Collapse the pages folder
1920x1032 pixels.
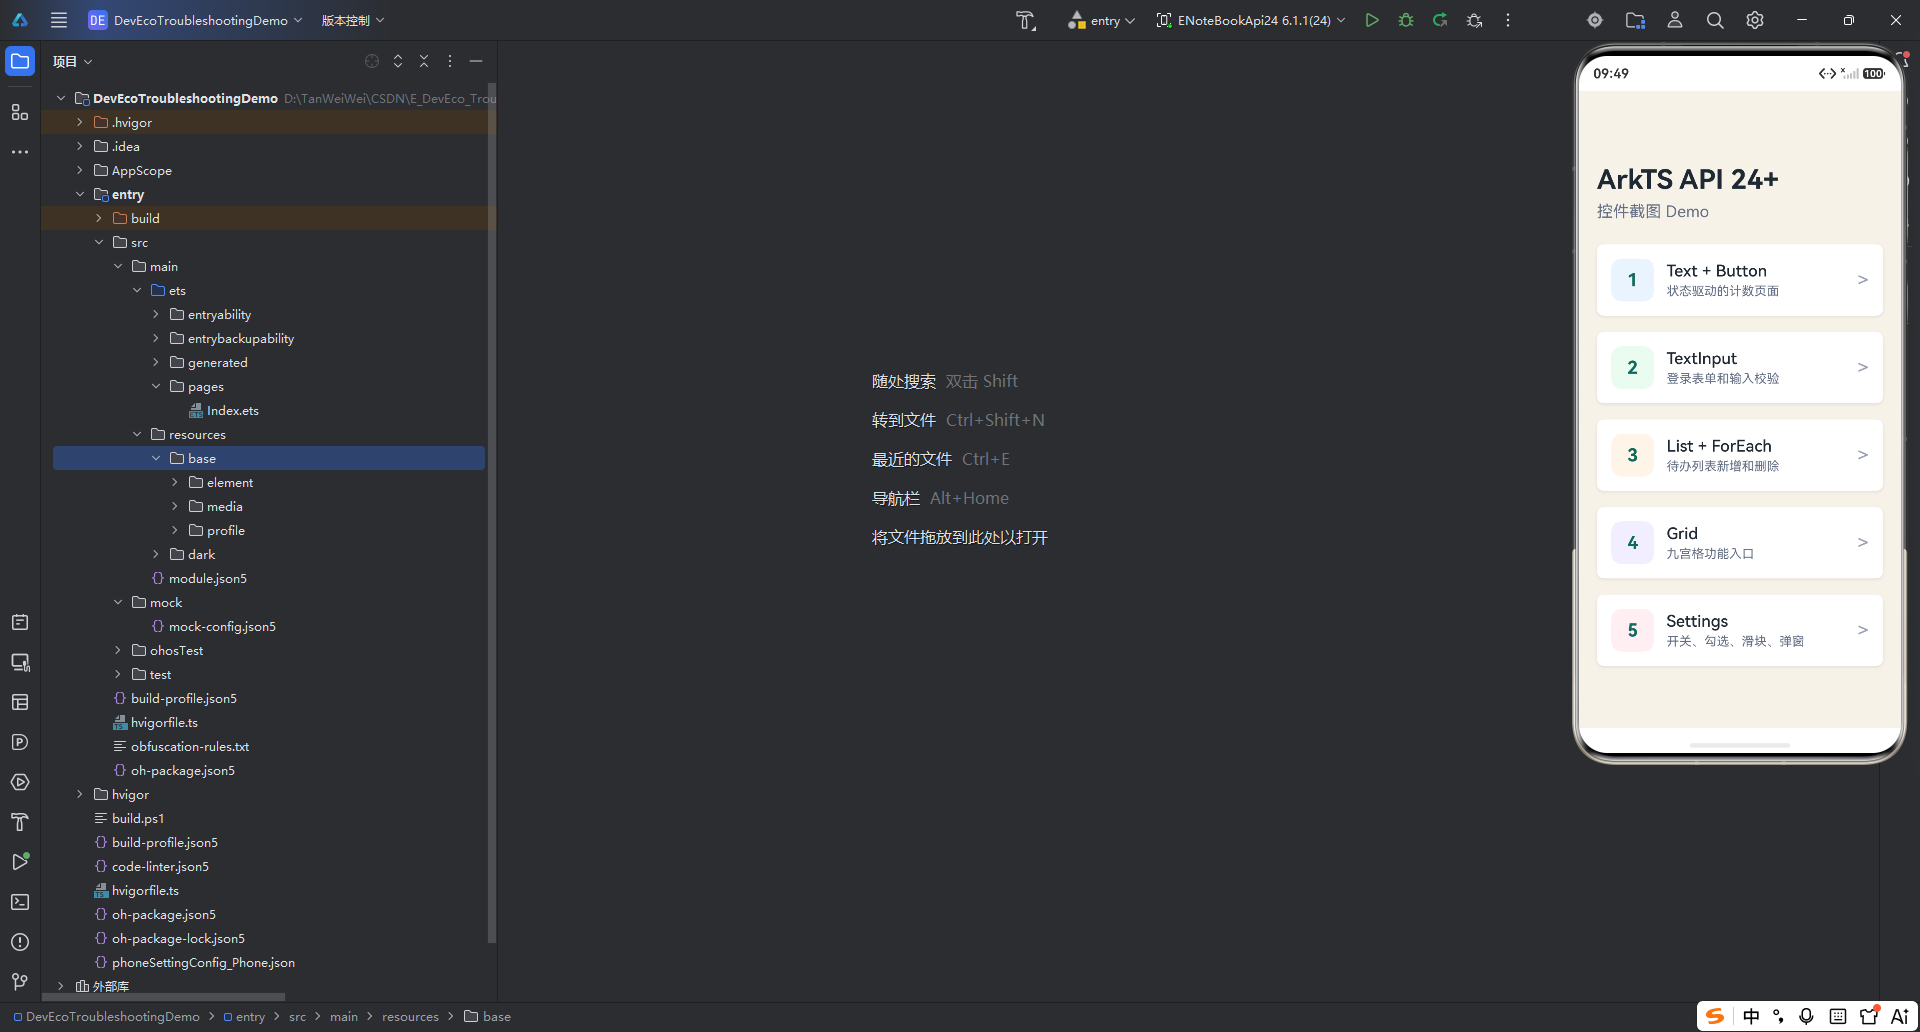[x=156, y=386]
